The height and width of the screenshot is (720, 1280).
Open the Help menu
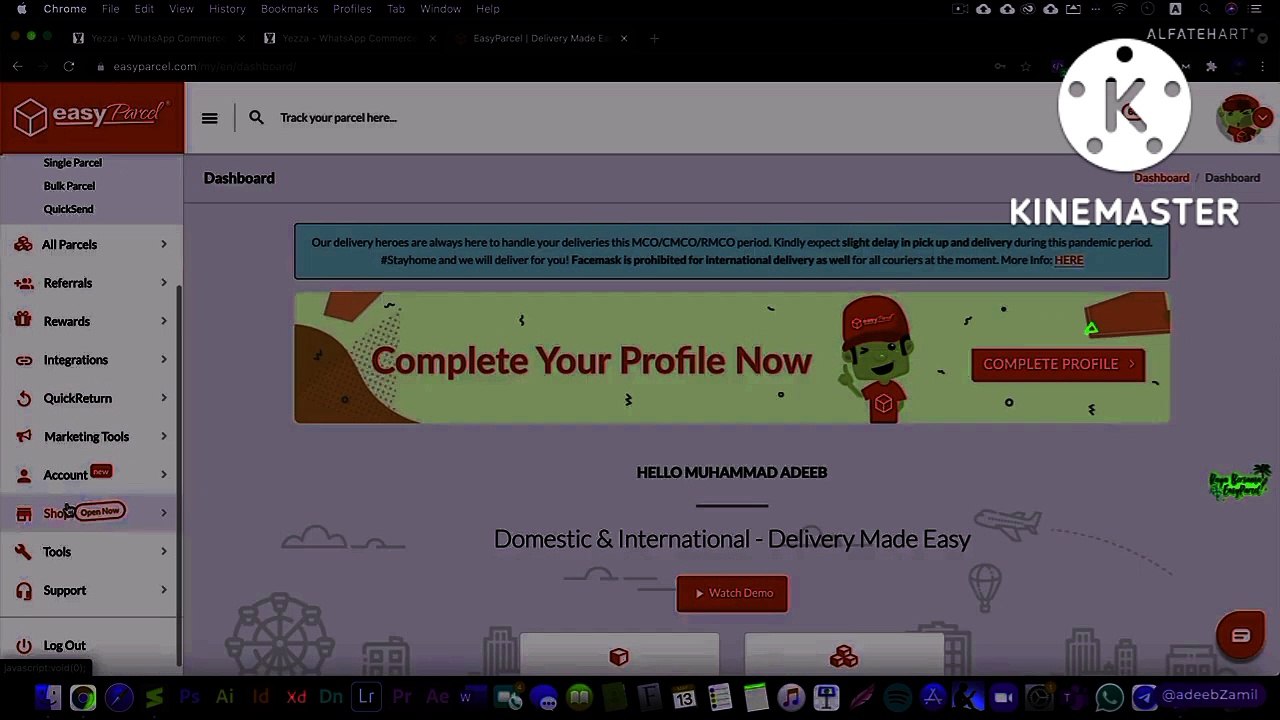tap(487, 9)
